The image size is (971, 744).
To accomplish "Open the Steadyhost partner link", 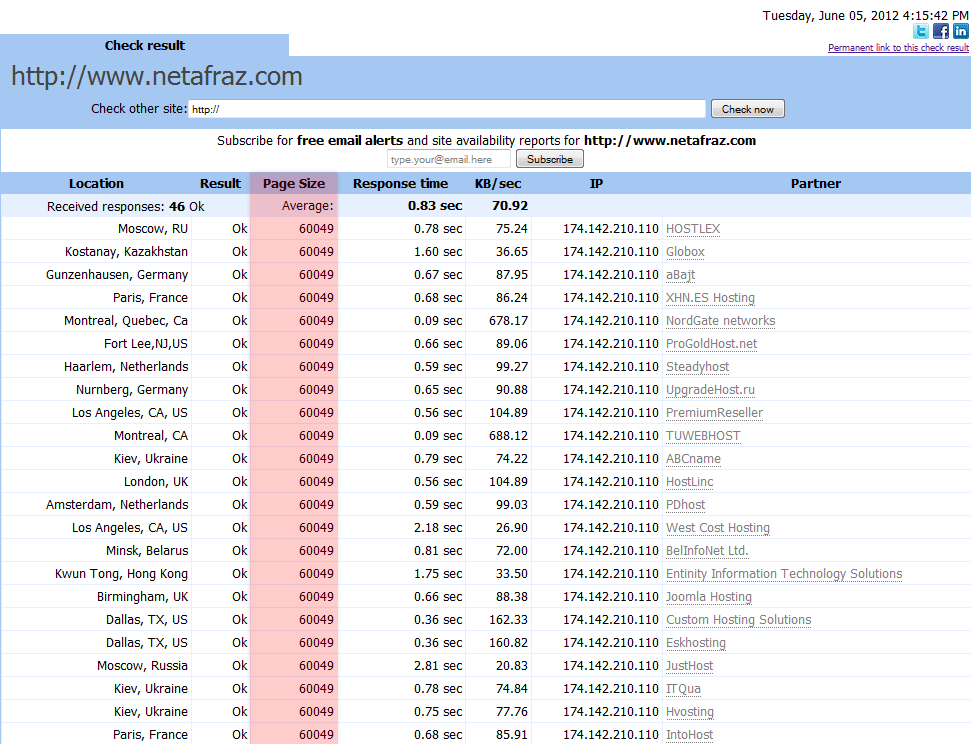I will tap(697, 367).
